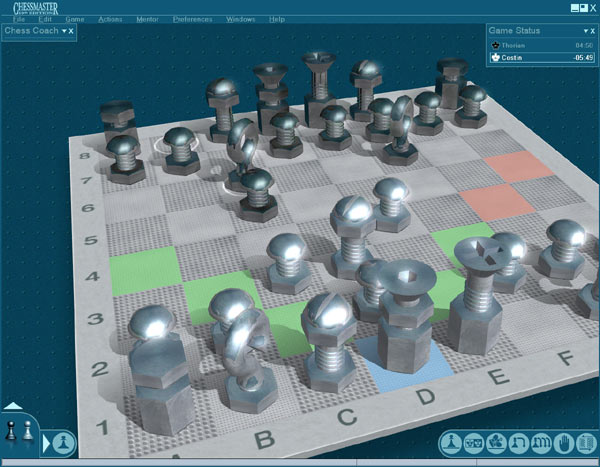Click the Game Status panel title
Image resolution: width=600 pixels, height=467 pixels.
click(x=514, y=31)
